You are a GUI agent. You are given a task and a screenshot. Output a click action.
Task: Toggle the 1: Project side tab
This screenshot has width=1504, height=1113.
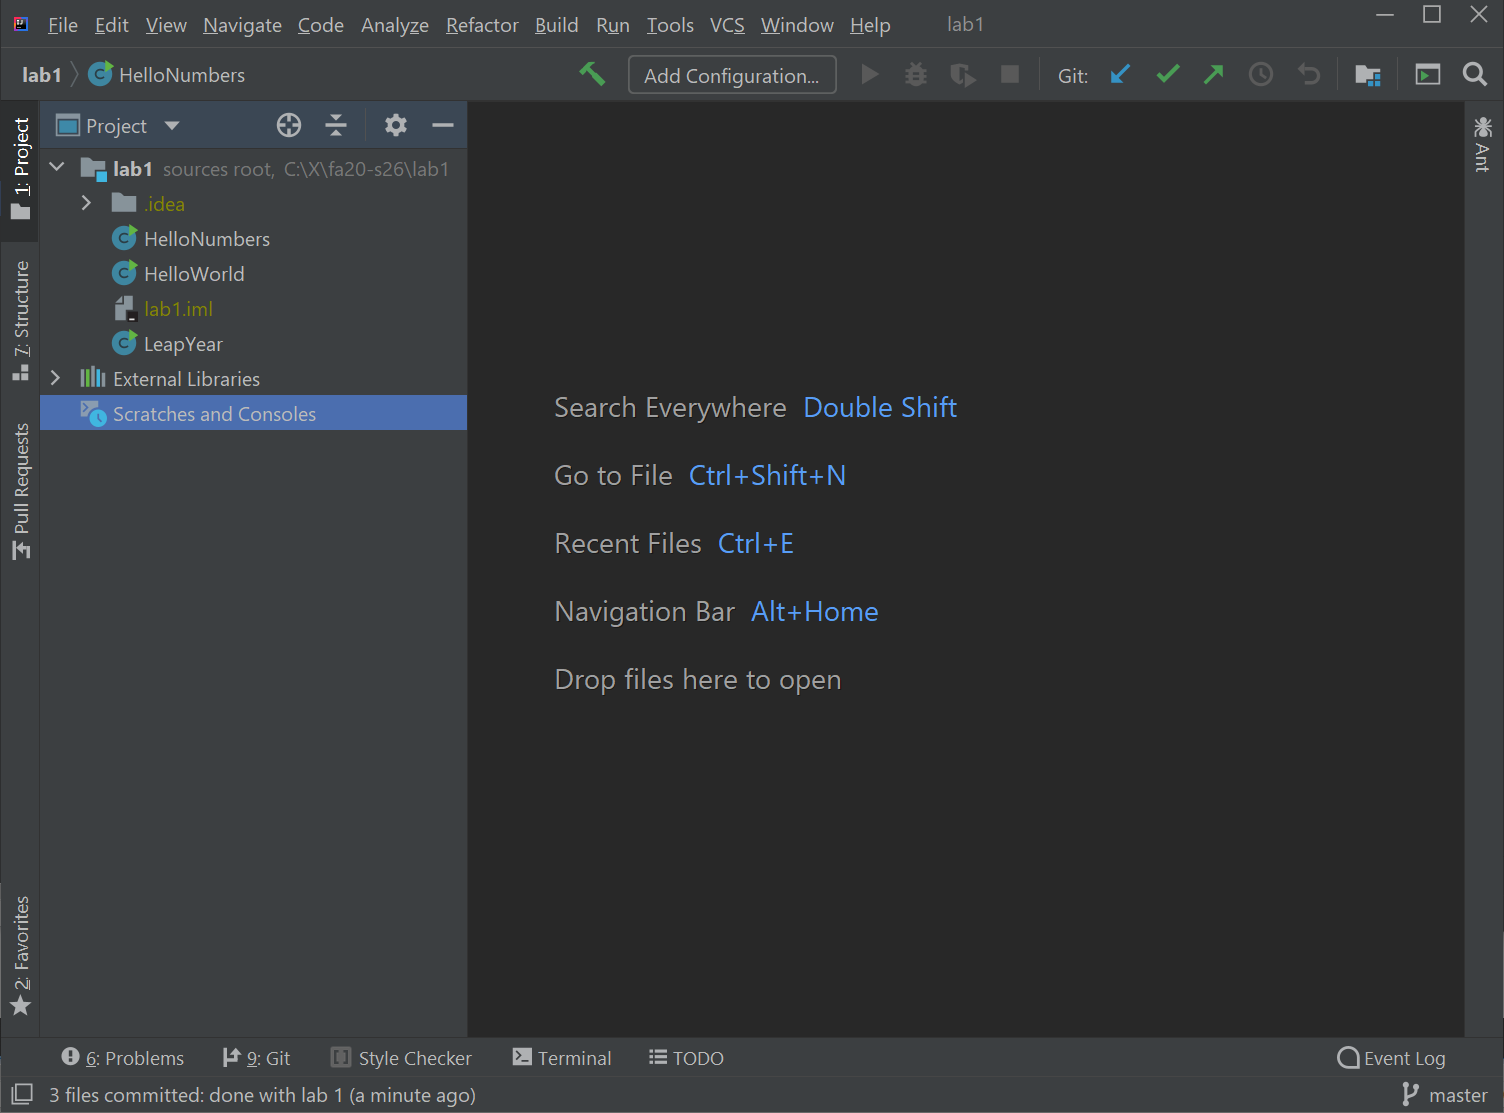coord(20,169)
